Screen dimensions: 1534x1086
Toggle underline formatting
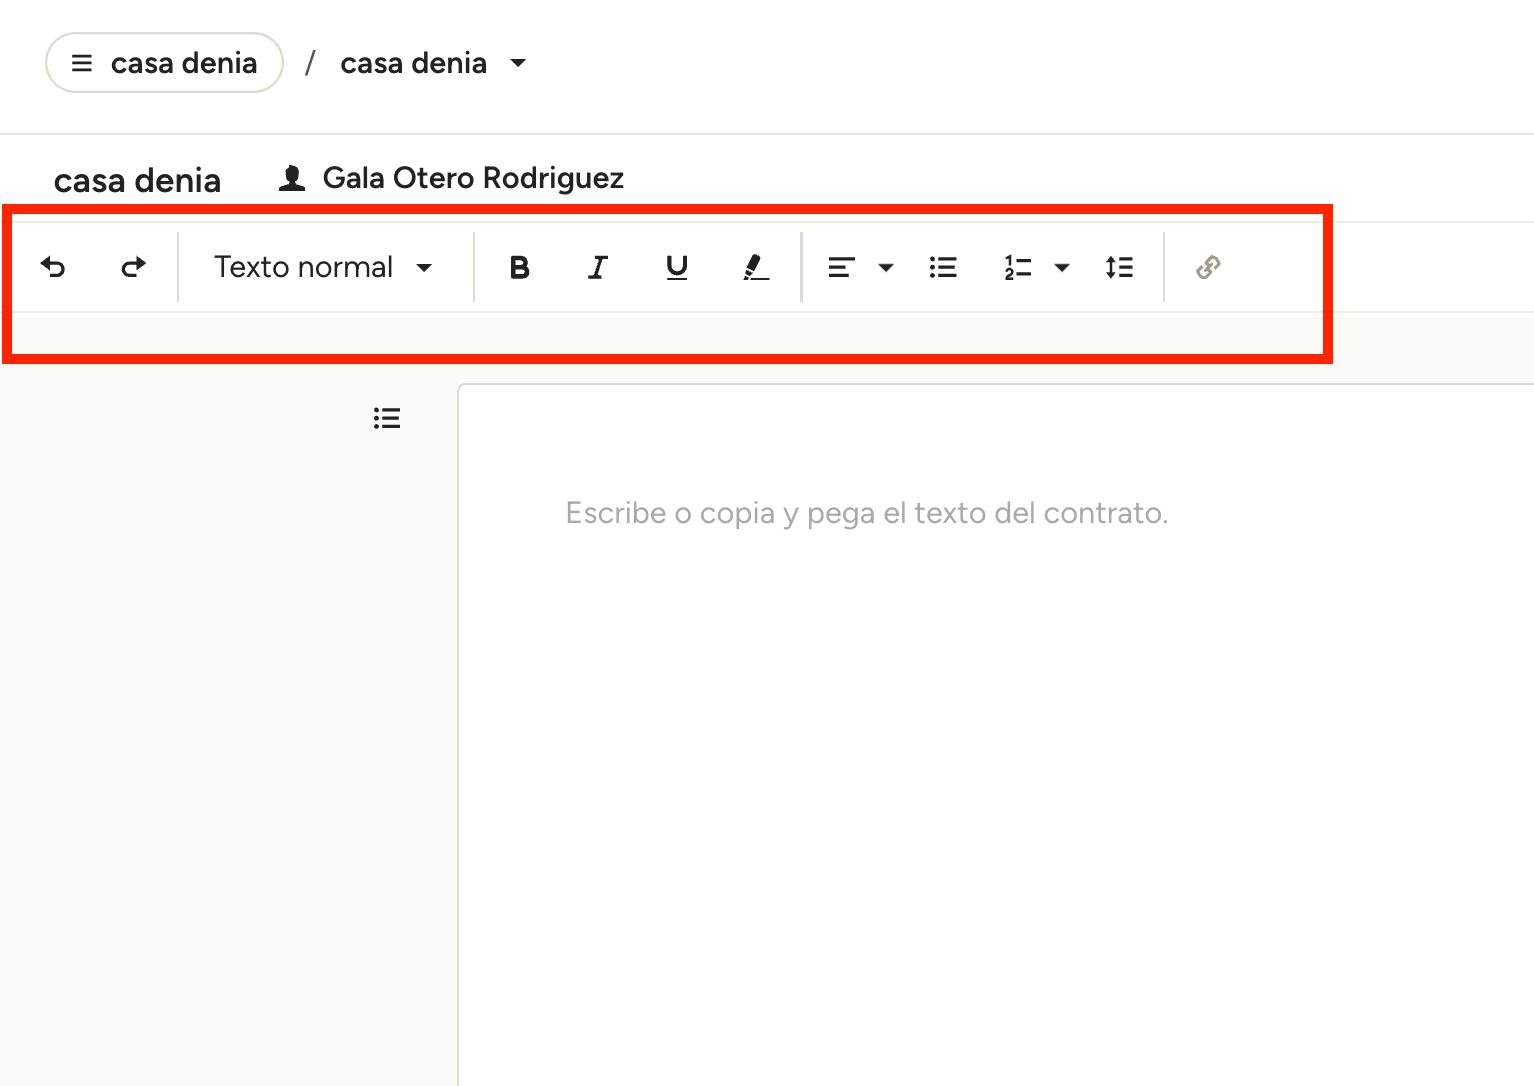click(677, 267)
